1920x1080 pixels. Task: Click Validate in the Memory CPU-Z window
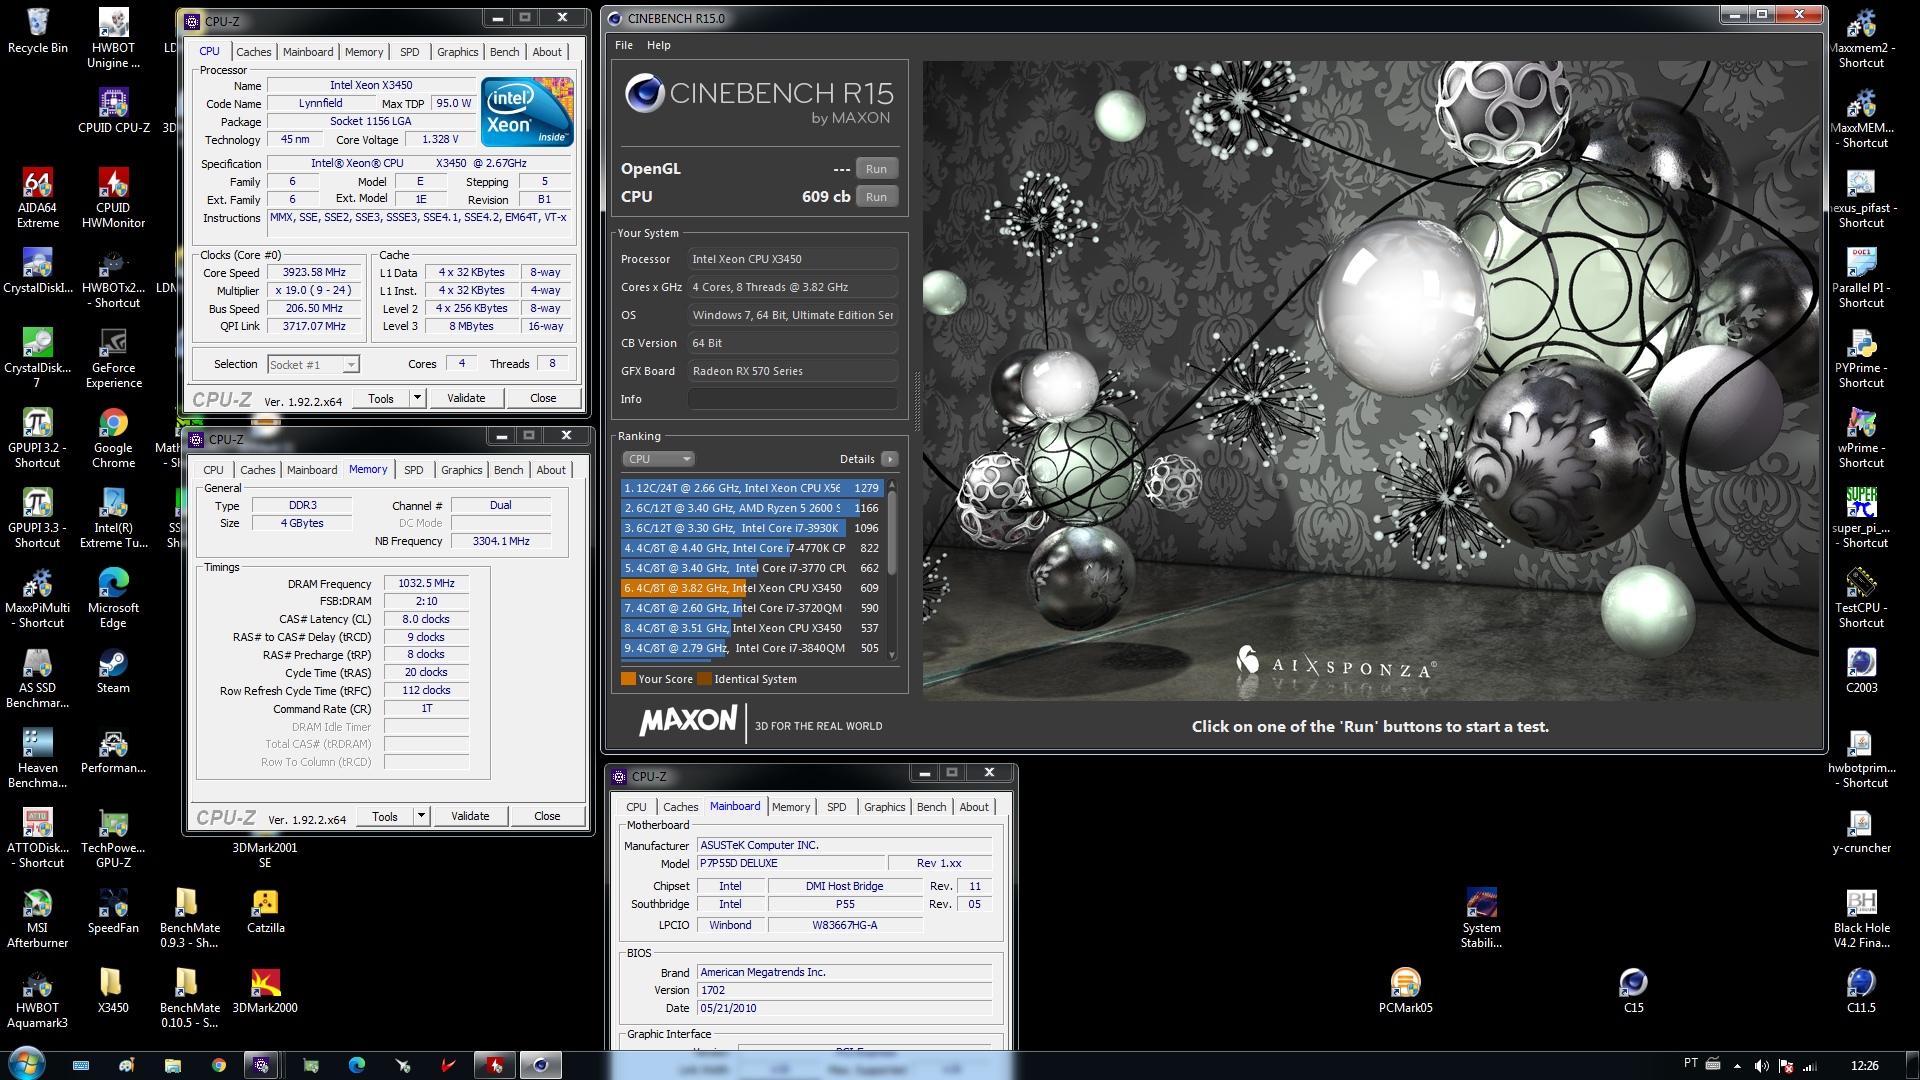tap(470, 816)
